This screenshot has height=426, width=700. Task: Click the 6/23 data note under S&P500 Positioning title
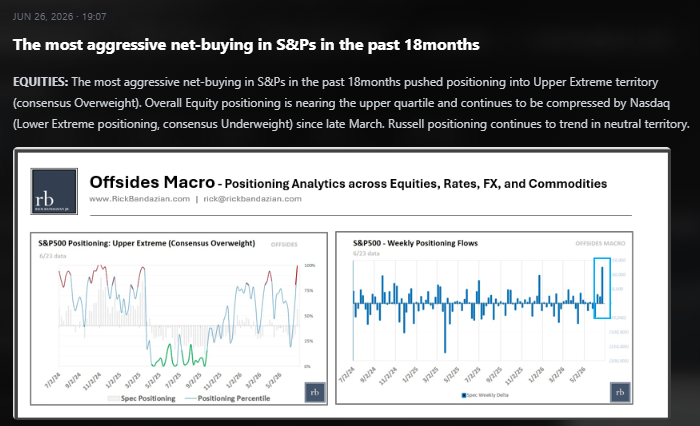click(x=53, y=256)
